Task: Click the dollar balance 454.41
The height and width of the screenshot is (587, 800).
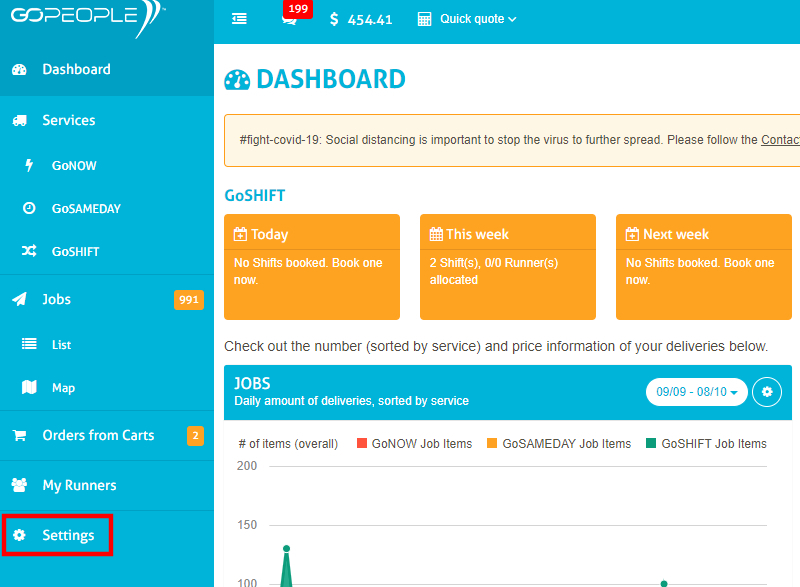Action: tap(361, 19)
